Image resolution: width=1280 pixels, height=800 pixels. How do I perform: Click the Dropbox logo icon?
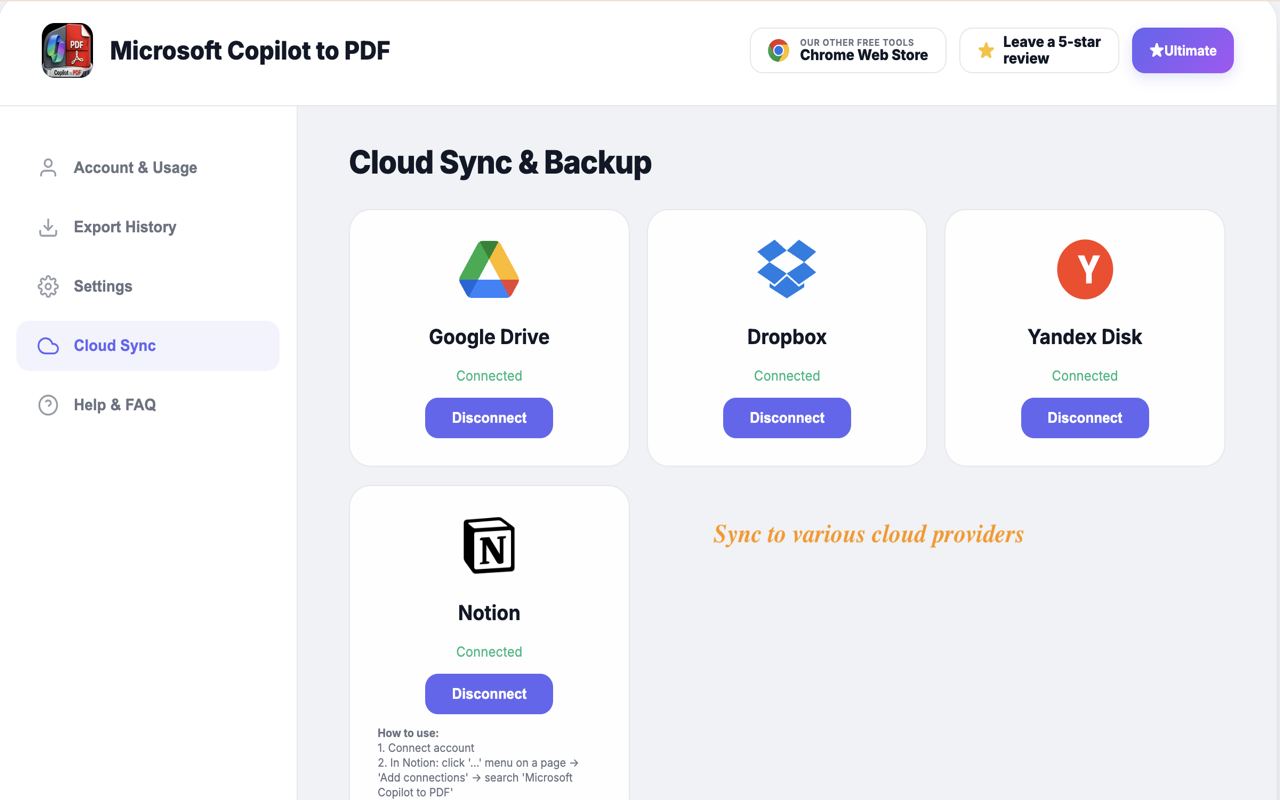point(787,269)
